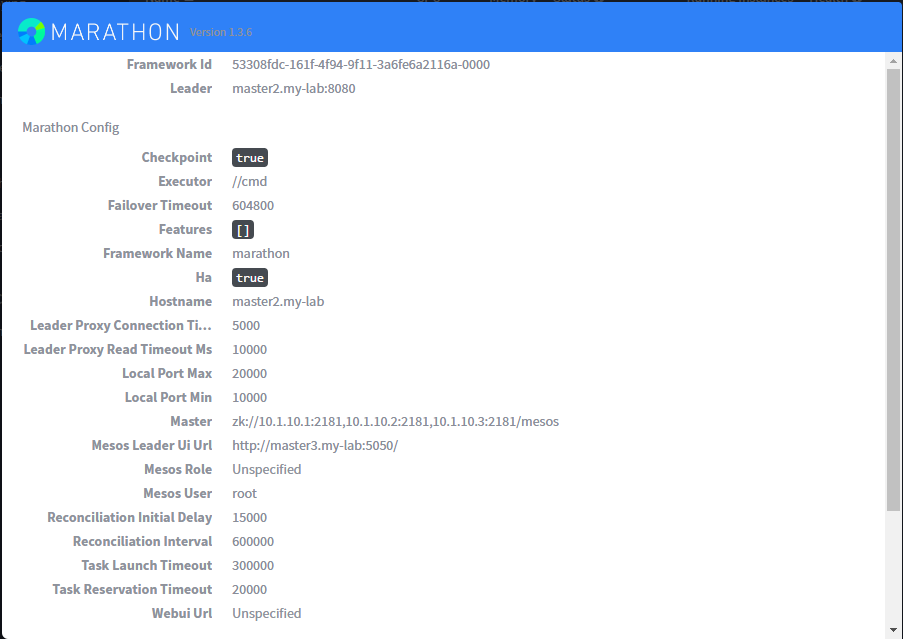Select the Mesos Role value Unspecified
Viewport: 903px width, 639px height.
click(x=267, y=470)
